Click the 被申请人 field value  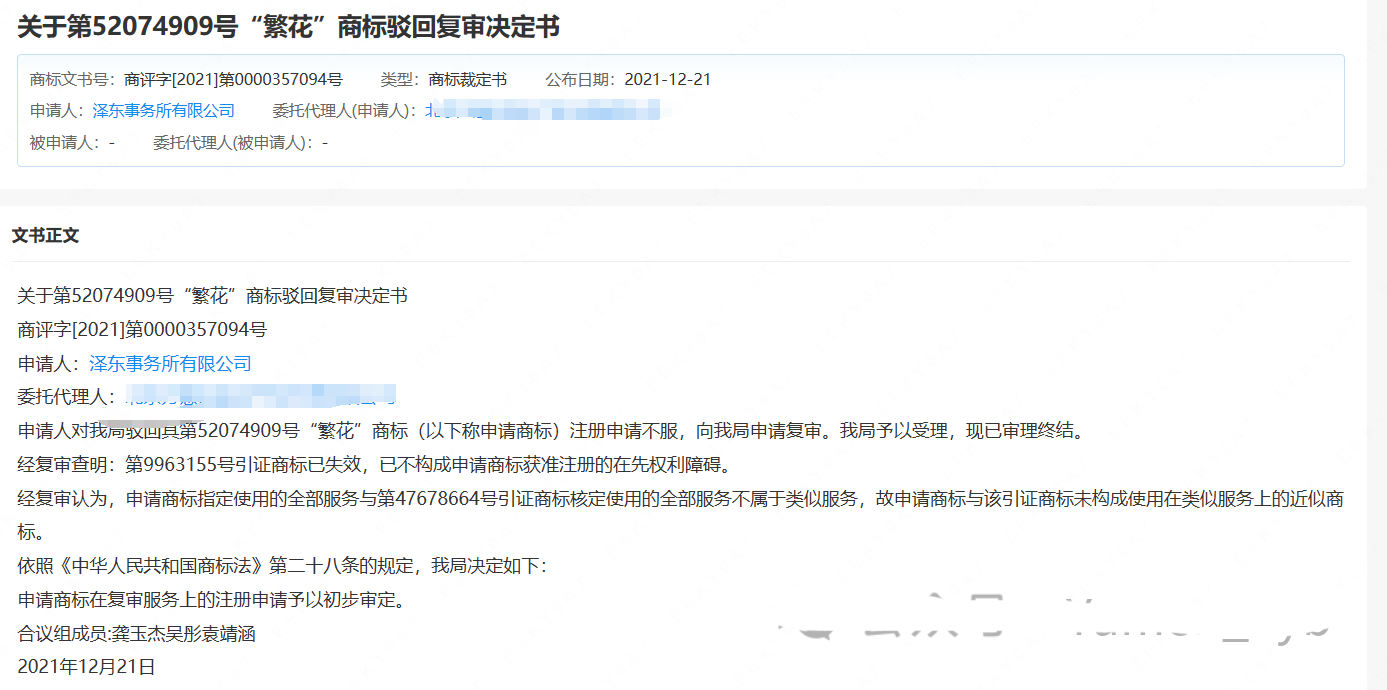coord(112,143)
